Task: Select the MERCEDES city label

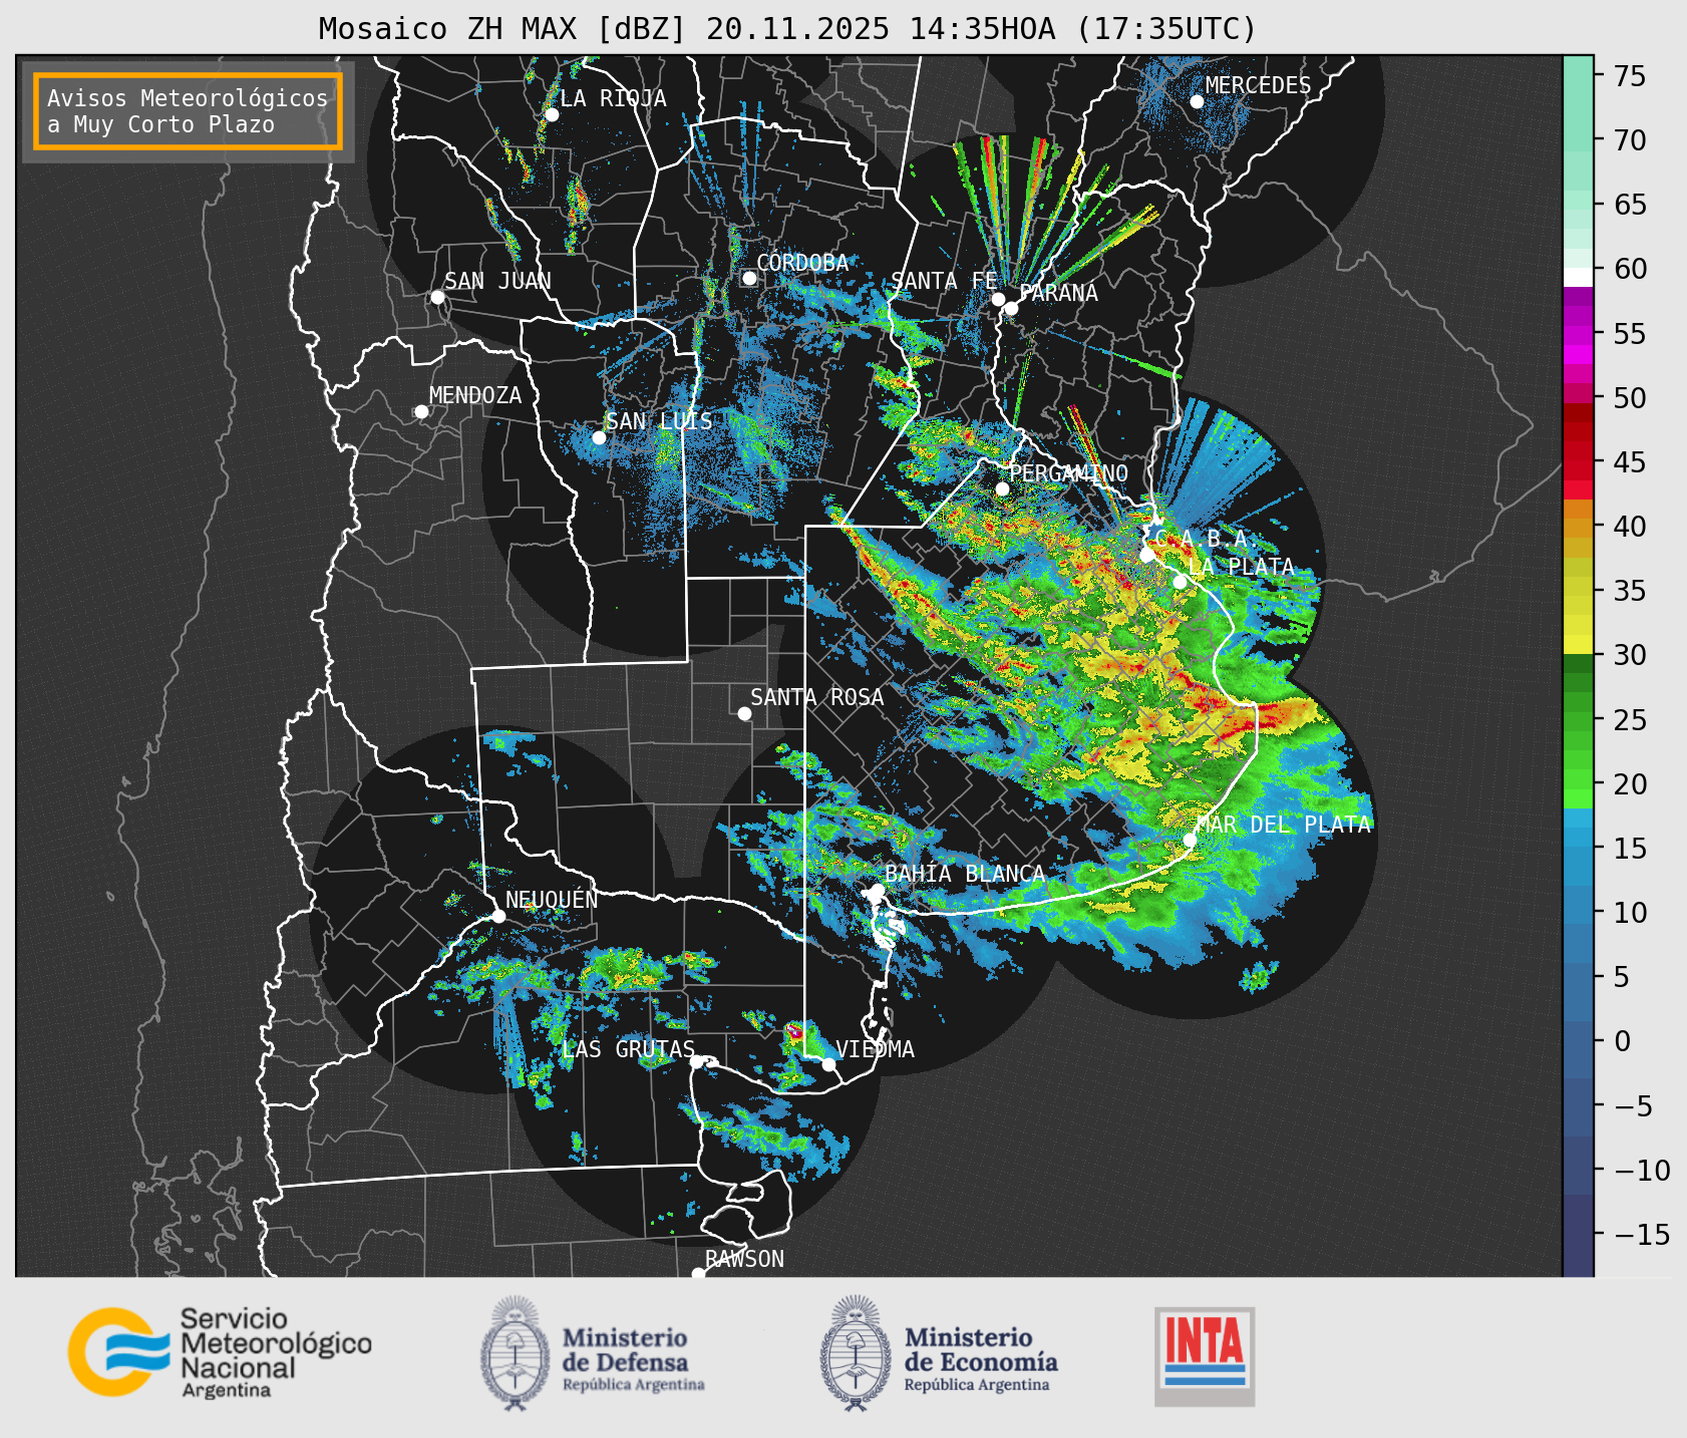Action: coord(1258,86)
